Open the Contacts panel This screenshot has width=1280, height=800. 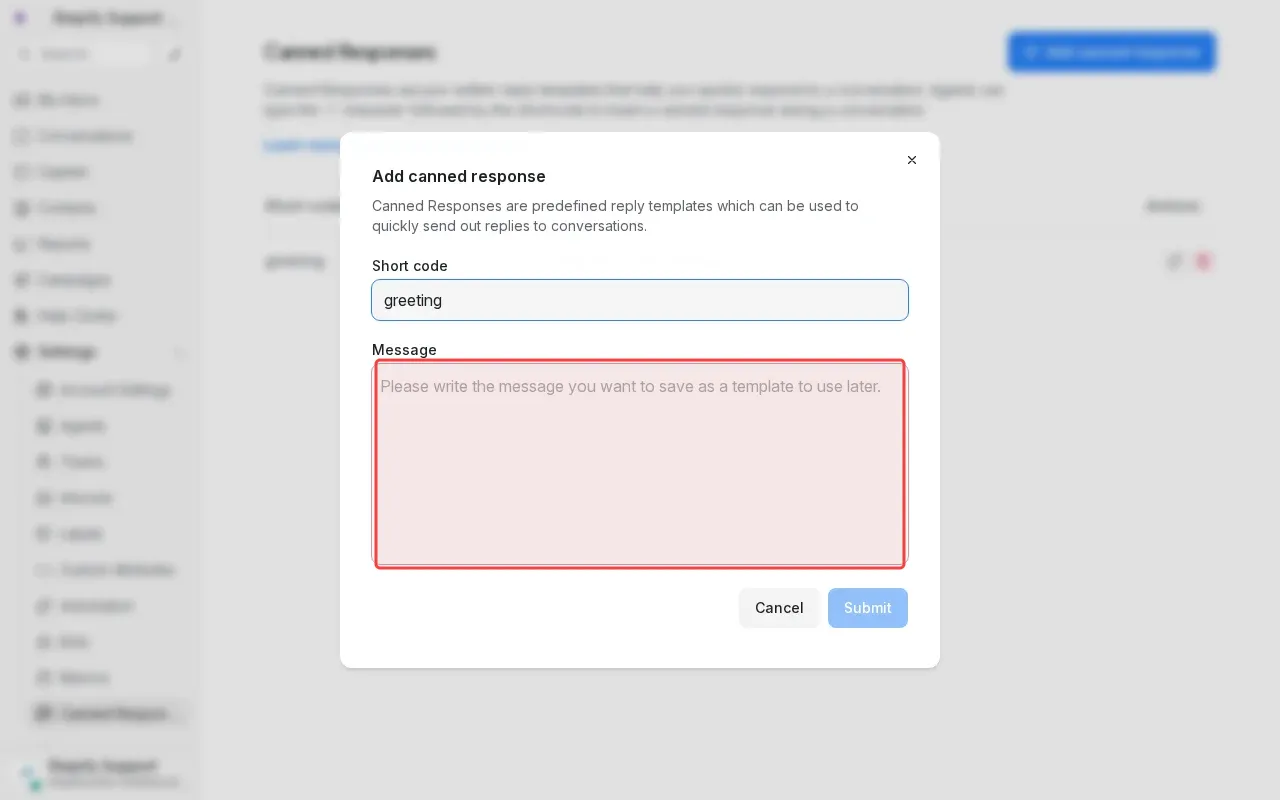click(67, 208)
